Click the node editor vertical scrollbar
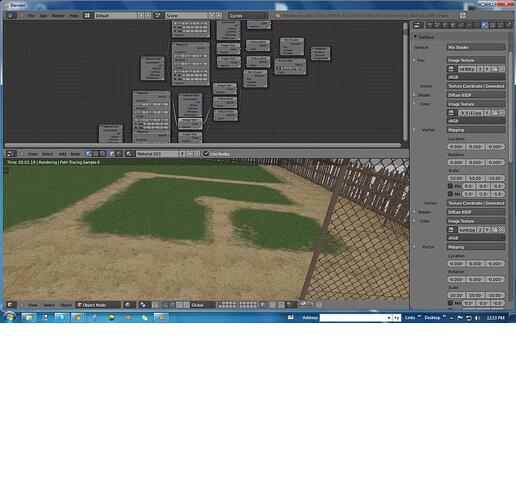 (405, 81)
